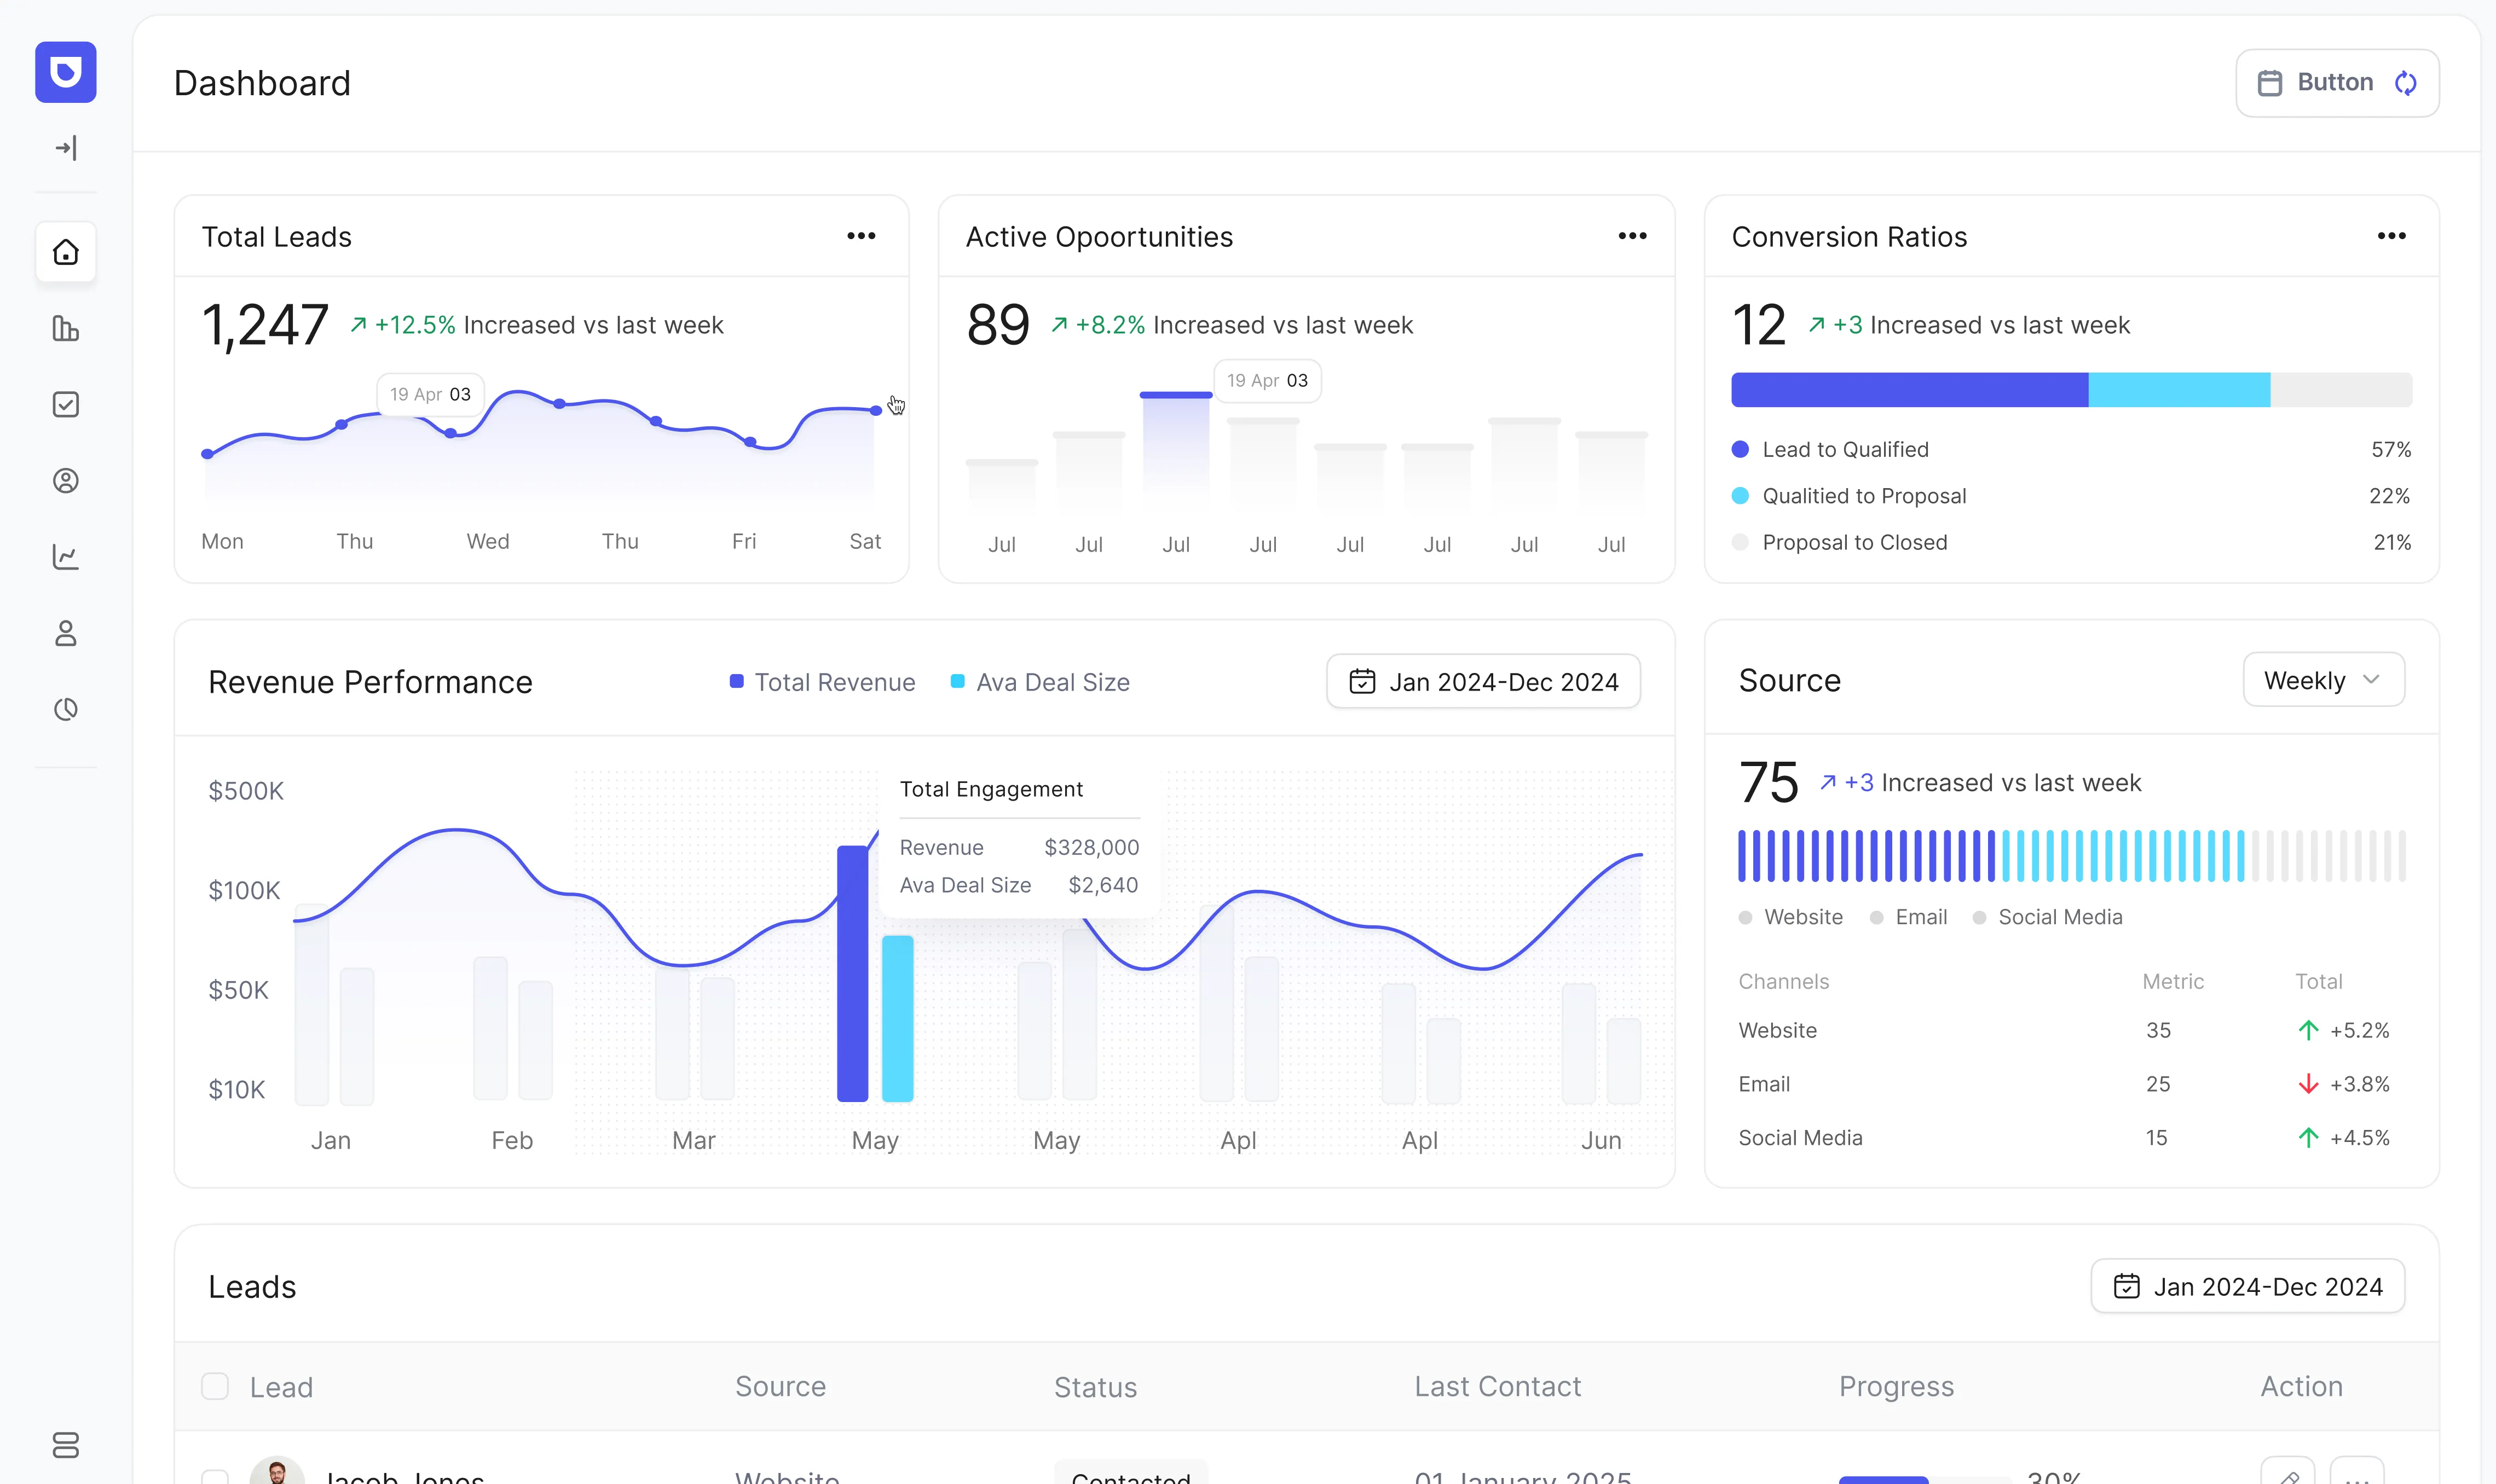Open the tasks checklist sidebar icon
Screen dimensions: 2496x1484
65,404
